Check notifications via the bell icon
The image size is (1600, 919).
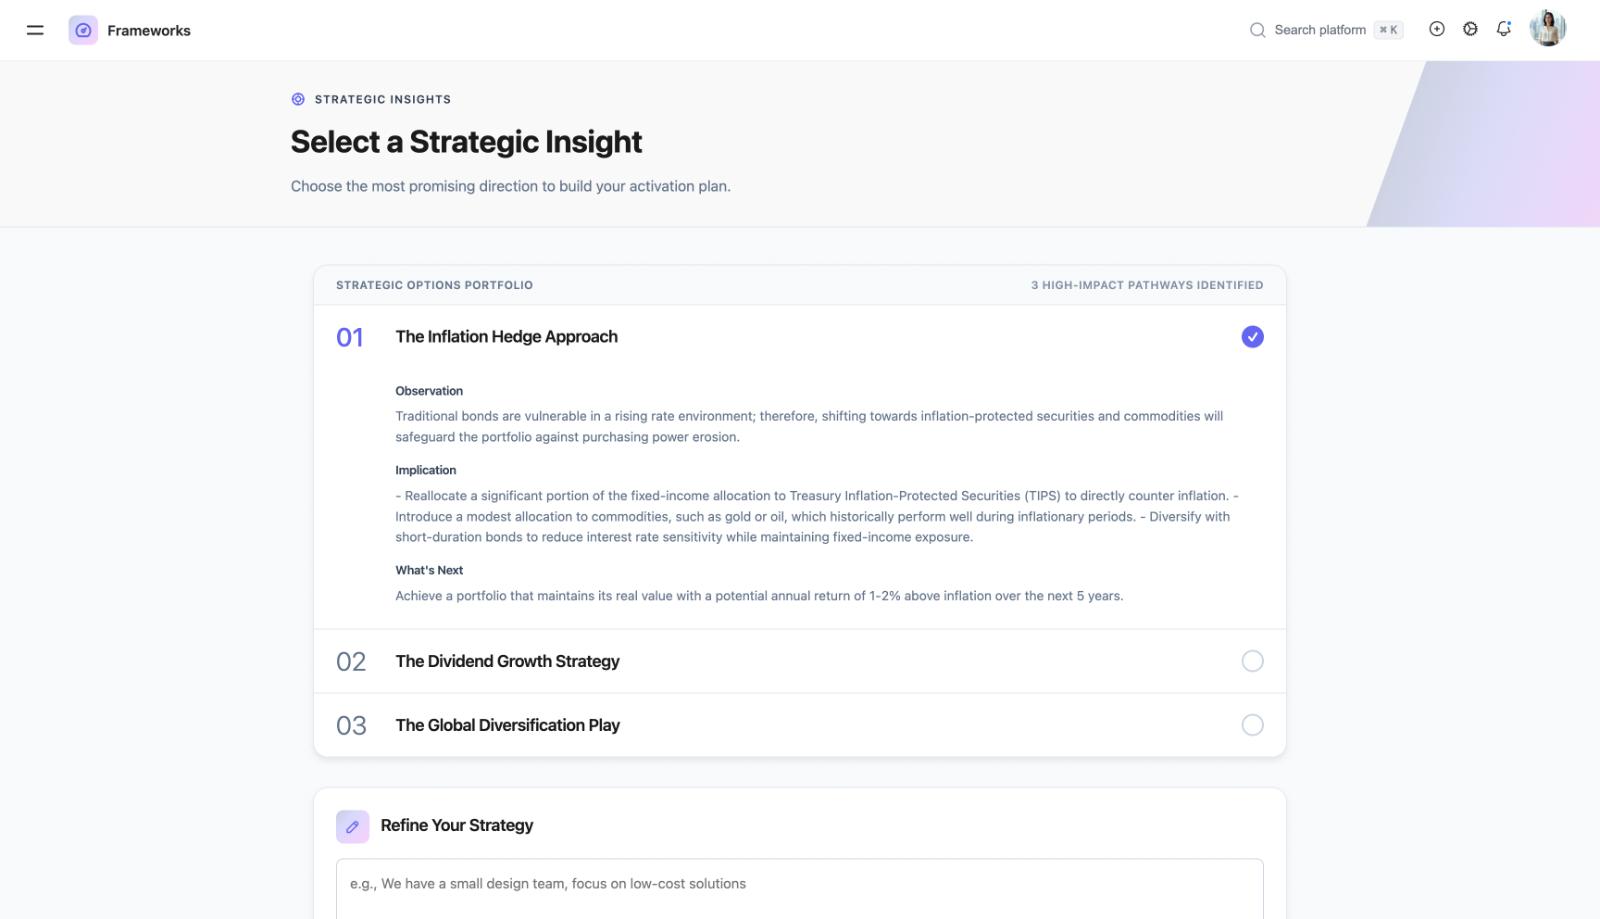point(1504,29)
